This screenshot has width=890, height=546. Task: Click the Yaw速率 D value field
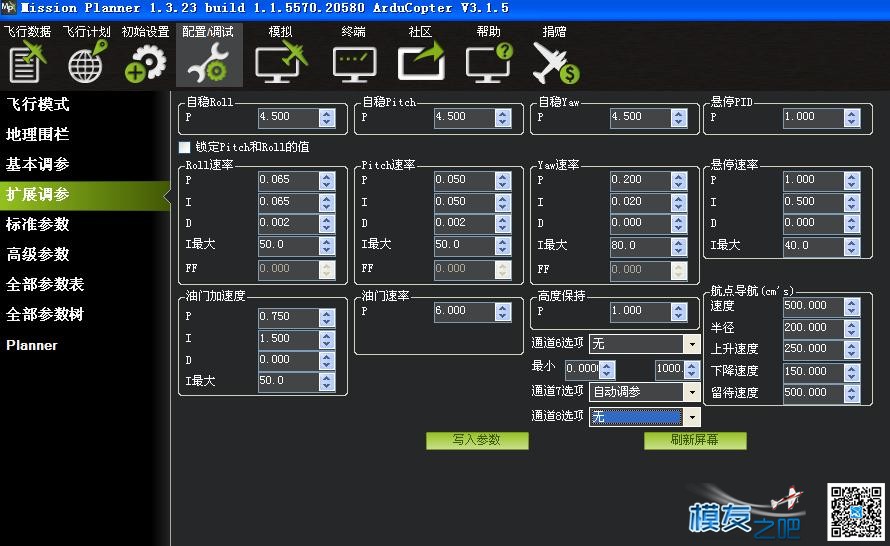click(640, 224)
